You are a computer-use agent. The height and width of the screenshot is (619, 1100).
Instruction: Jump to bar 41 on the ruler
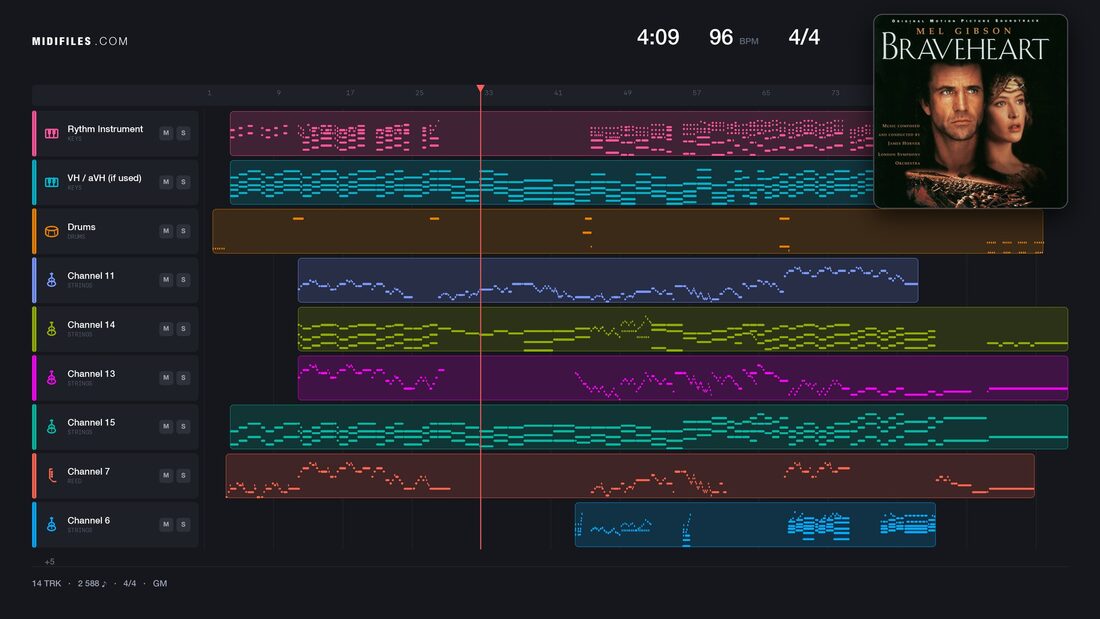coord(558,93)
